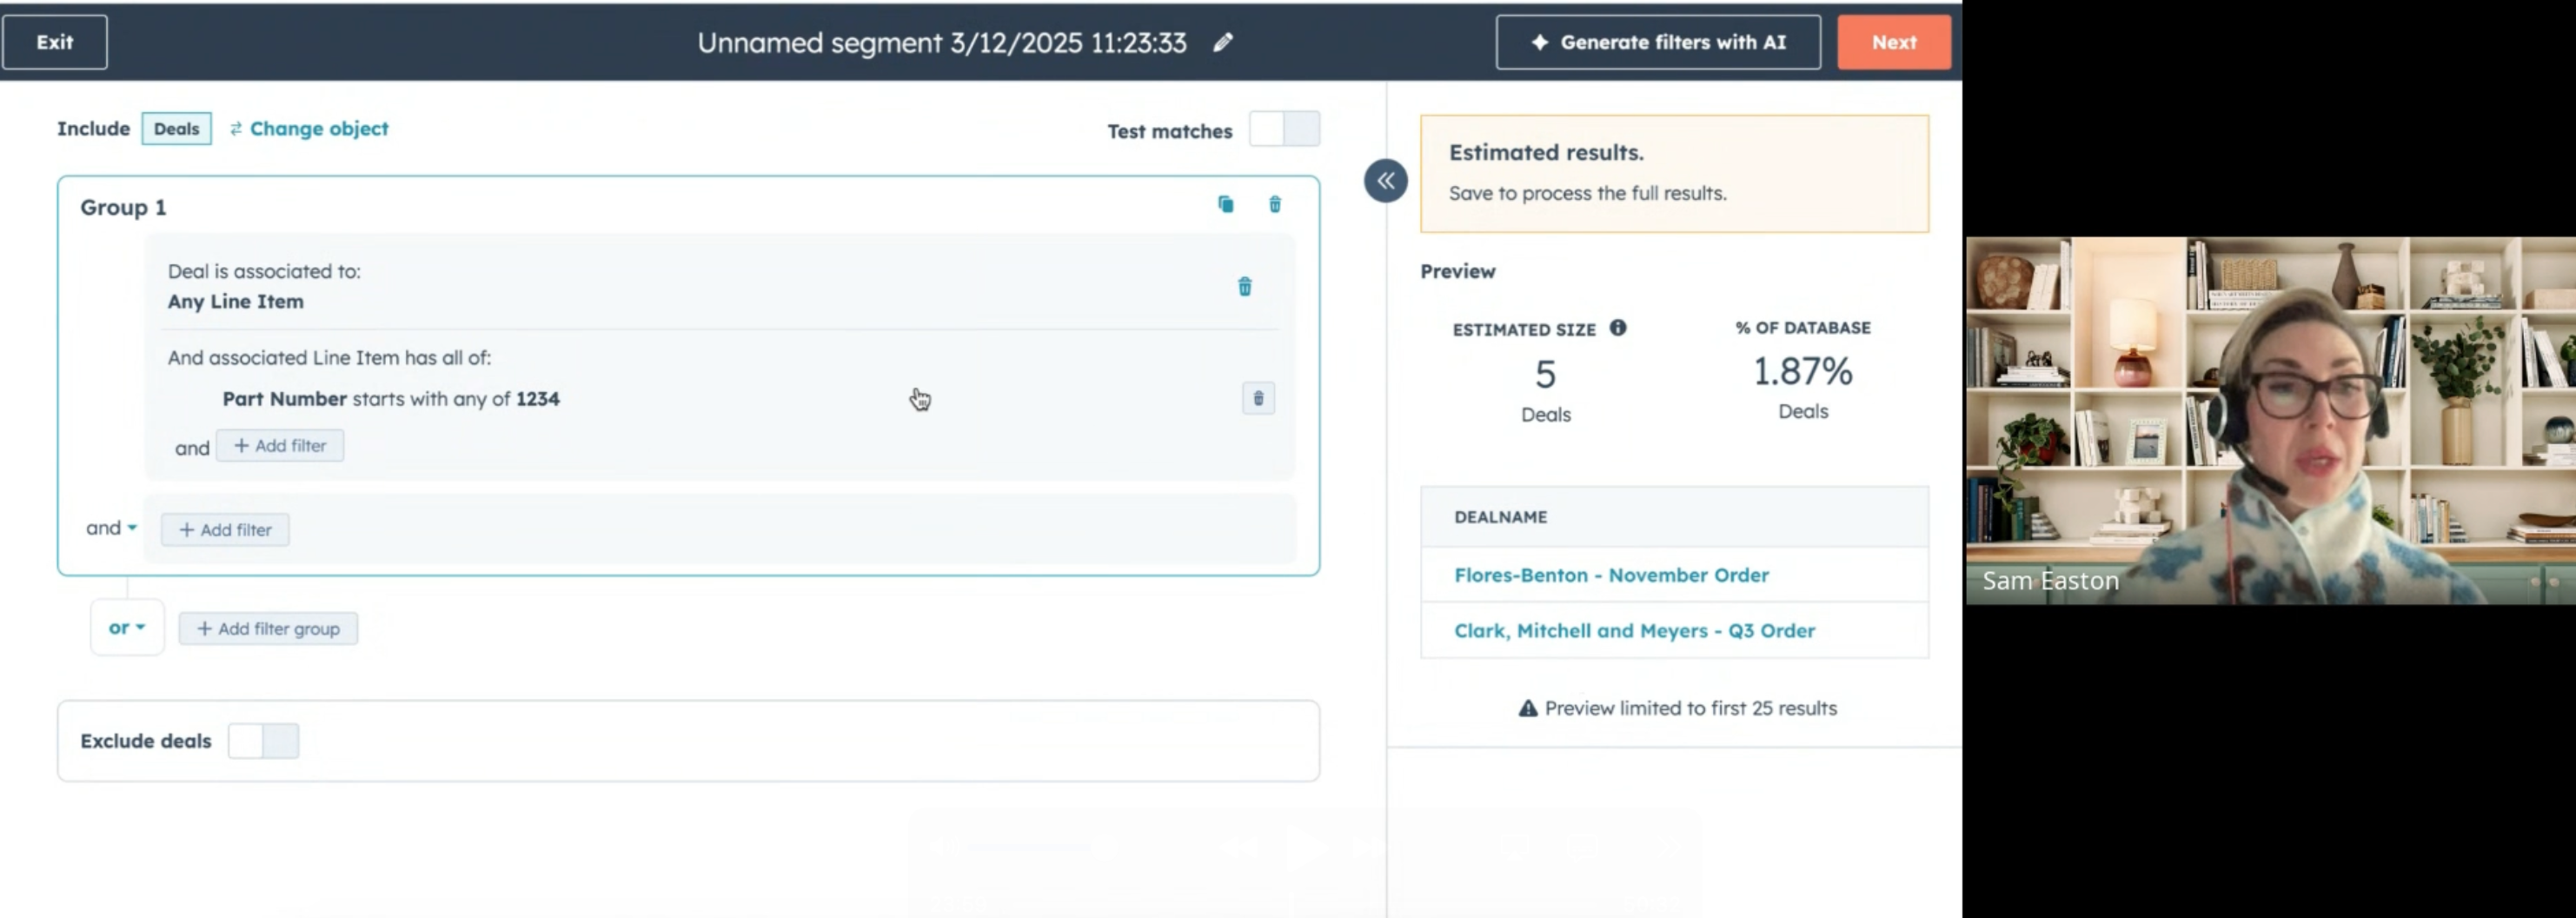Click the Change object link

319,128
